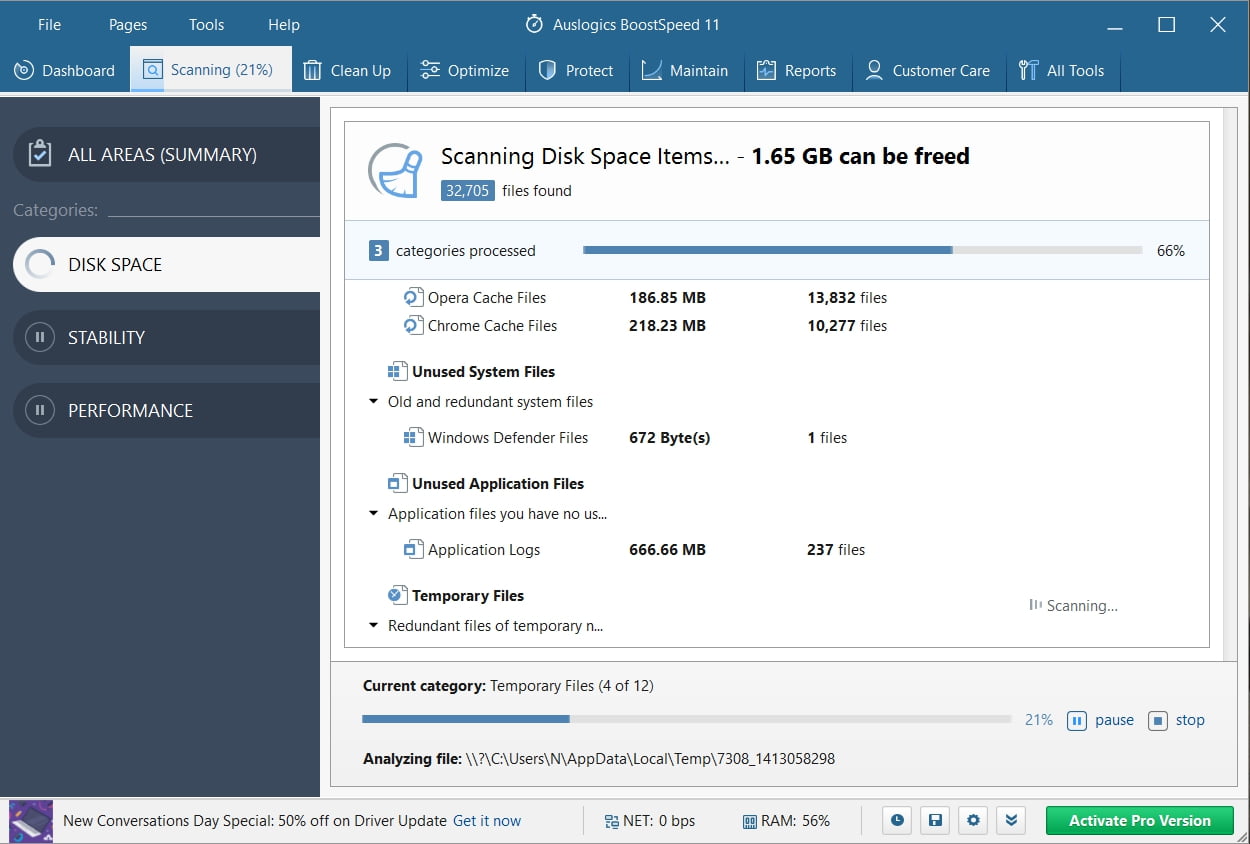Click the 21% scan progress bar
1250x844 pixels.
(x=687, y=719)
